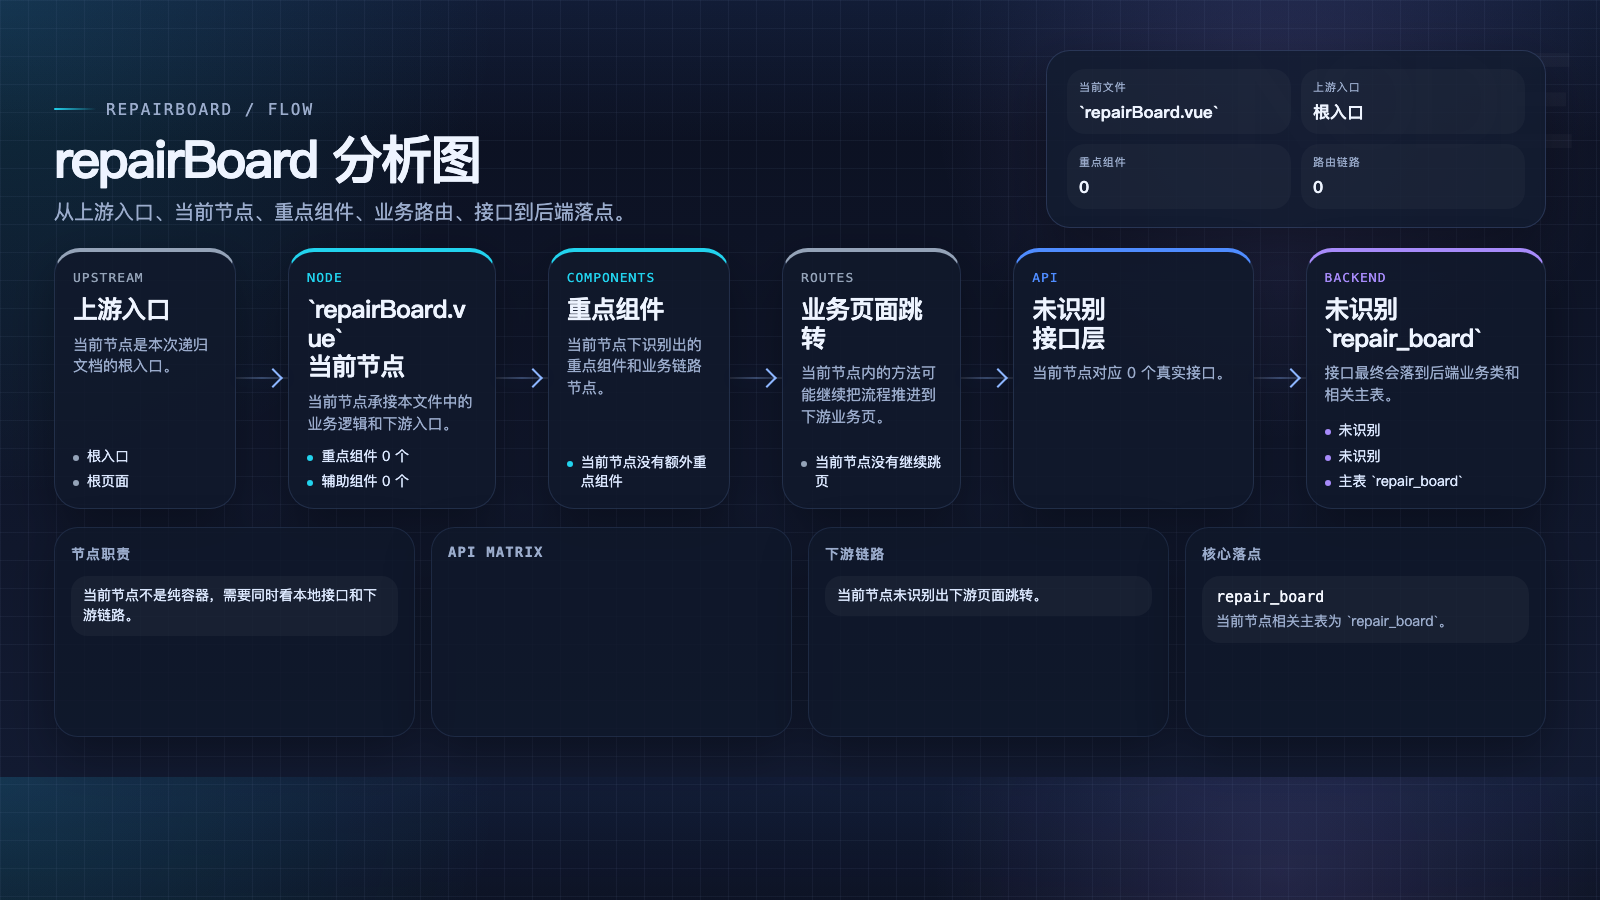Select the UPSTREAM 上游入口 flow card heading

[x=121, y=309]
